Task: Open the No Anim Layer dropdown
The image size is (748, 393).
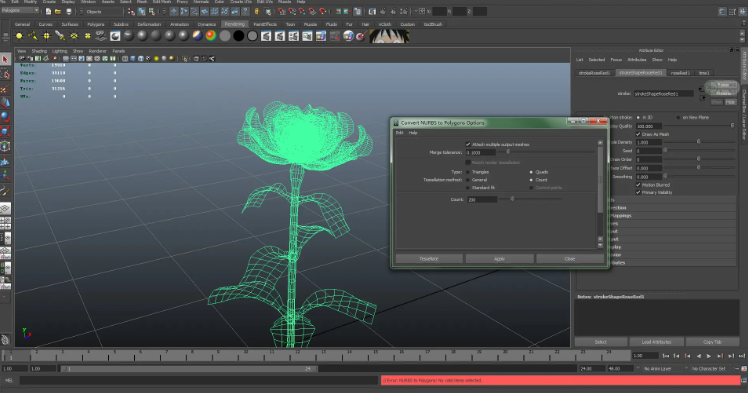Action: click(x=662, y=369)
